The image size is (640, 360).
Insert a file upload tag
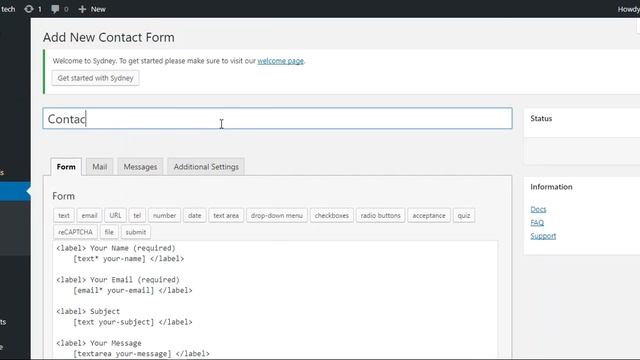click(109, 232)
